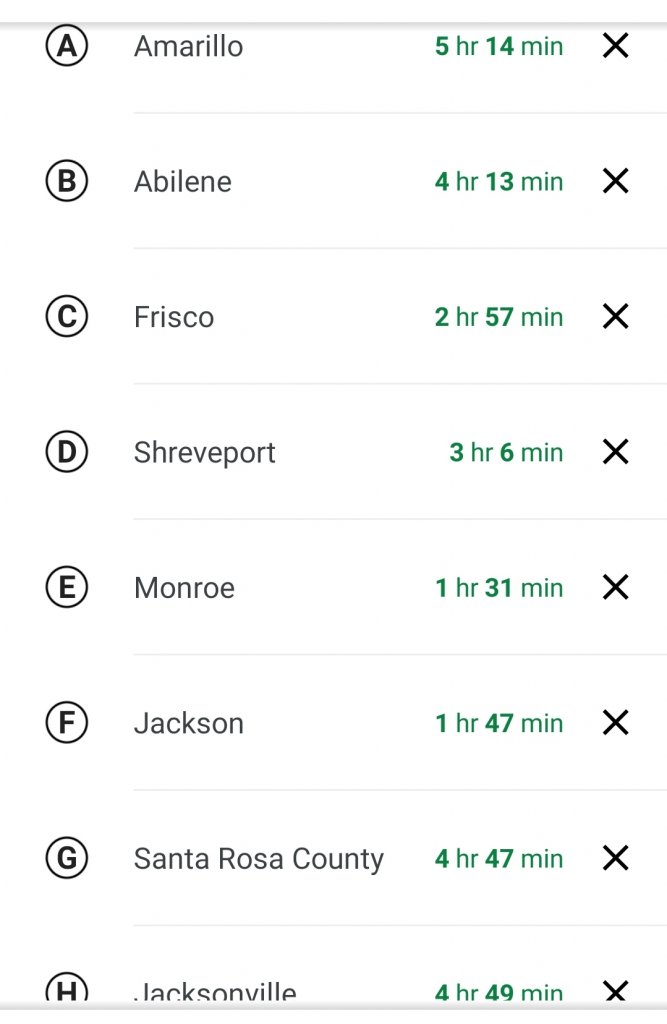Image resolution: width=667 pixels, height=1024 pixels.
Task: Tap the circled D waypoint marker
Action: pyautogui.click(x=67, y=452)
